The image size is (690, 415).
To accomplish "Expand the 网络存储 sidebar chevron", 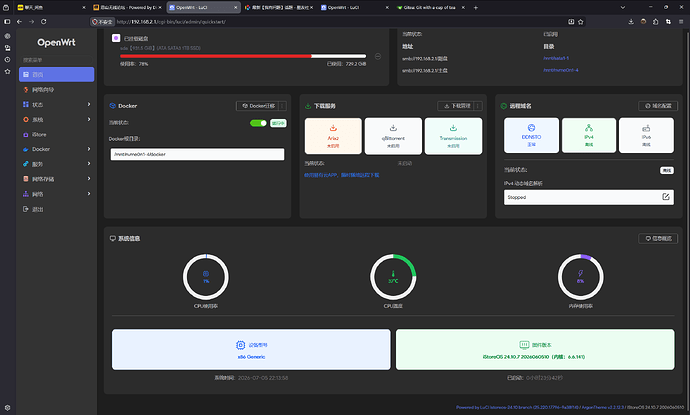I will (89, 179).
